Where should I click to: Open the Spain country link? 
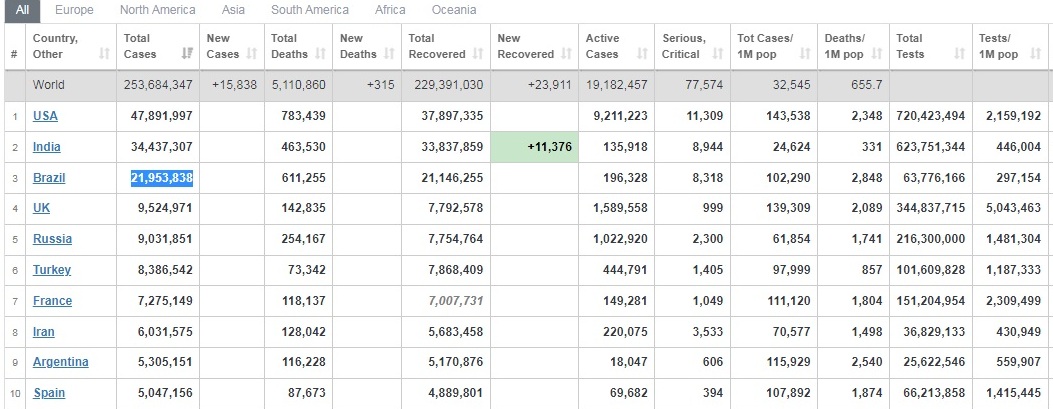coord(49,393)
